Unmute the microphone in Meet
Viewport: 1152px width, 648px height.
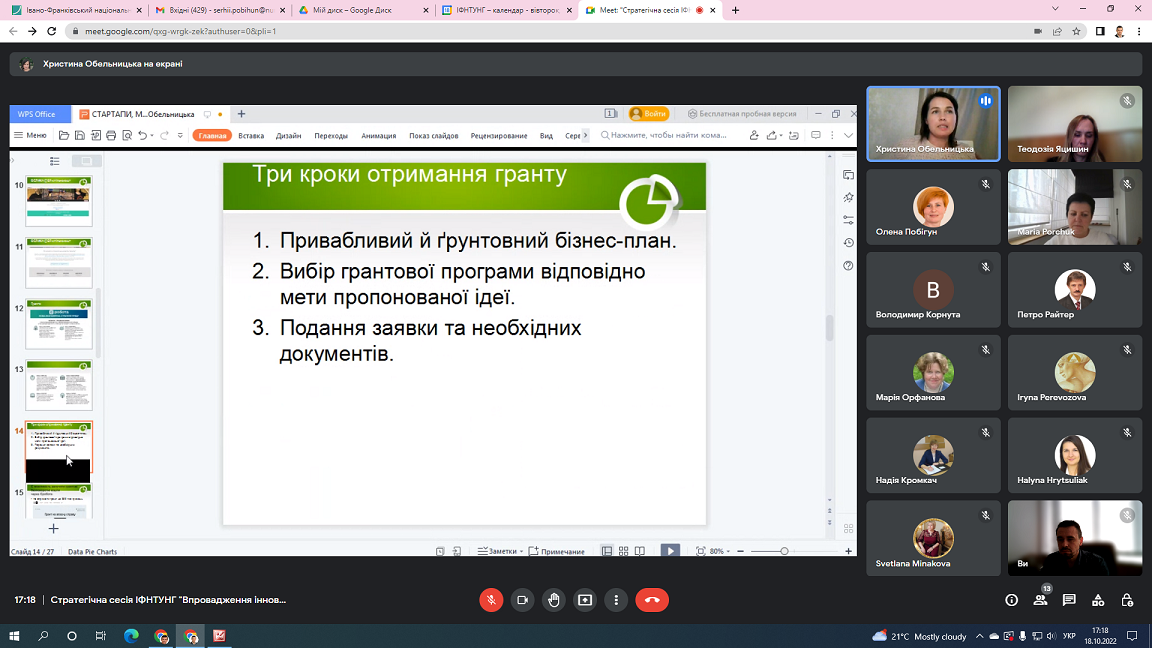click(490, 600)
